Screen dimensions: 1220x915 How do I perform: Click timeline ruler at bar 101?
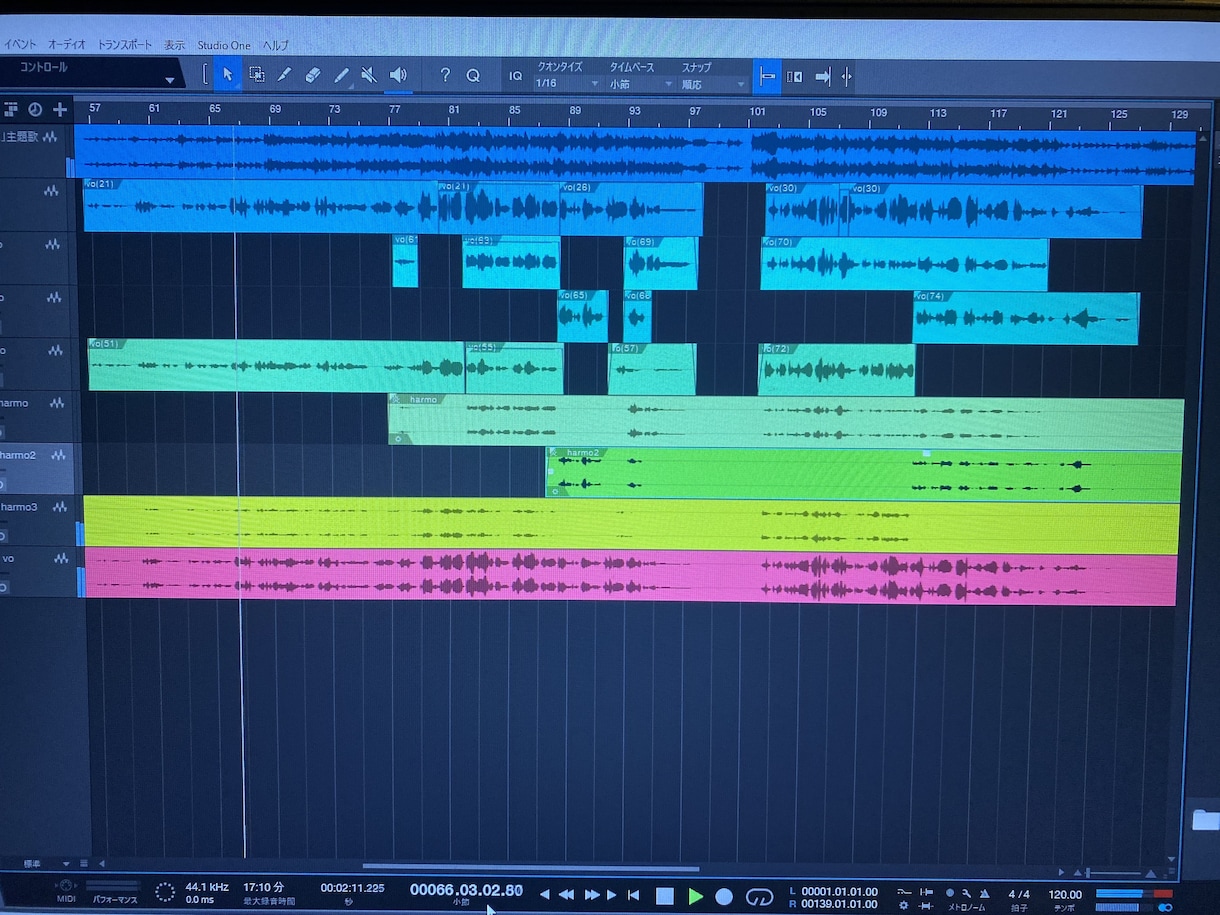point(758,113)
